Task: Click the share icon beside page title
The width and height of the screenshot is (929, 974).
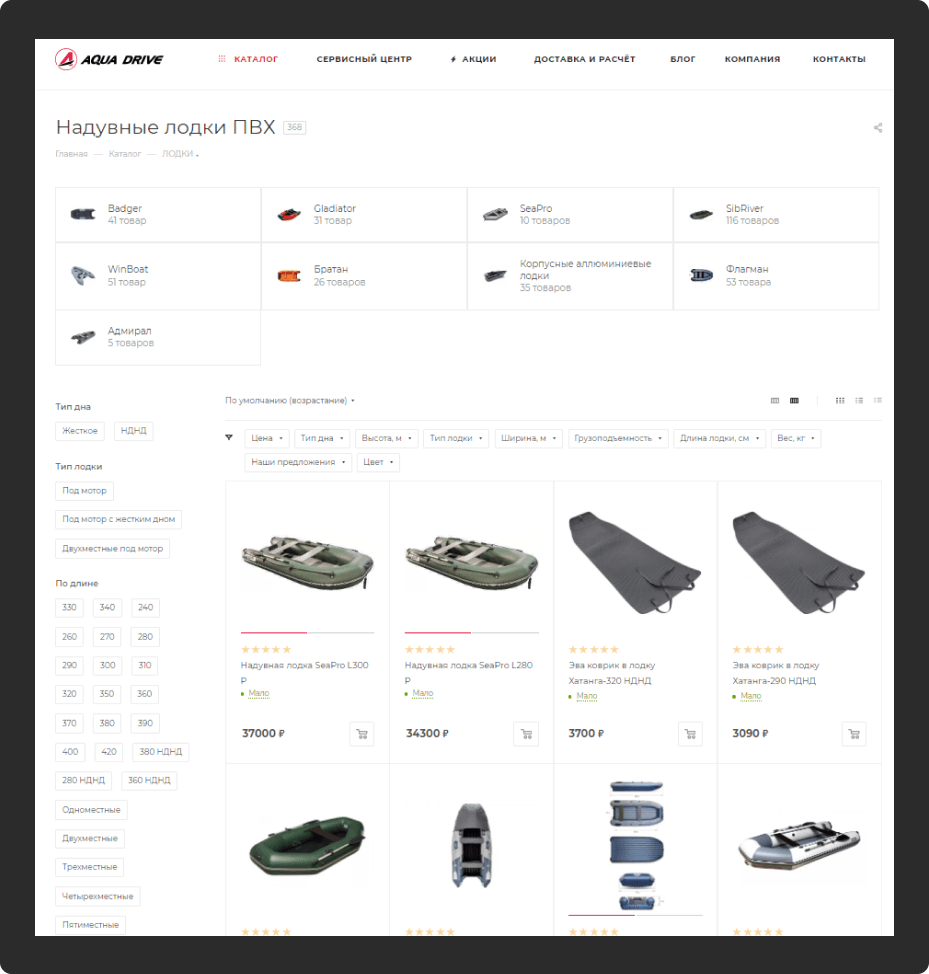Action: (877, 127)
